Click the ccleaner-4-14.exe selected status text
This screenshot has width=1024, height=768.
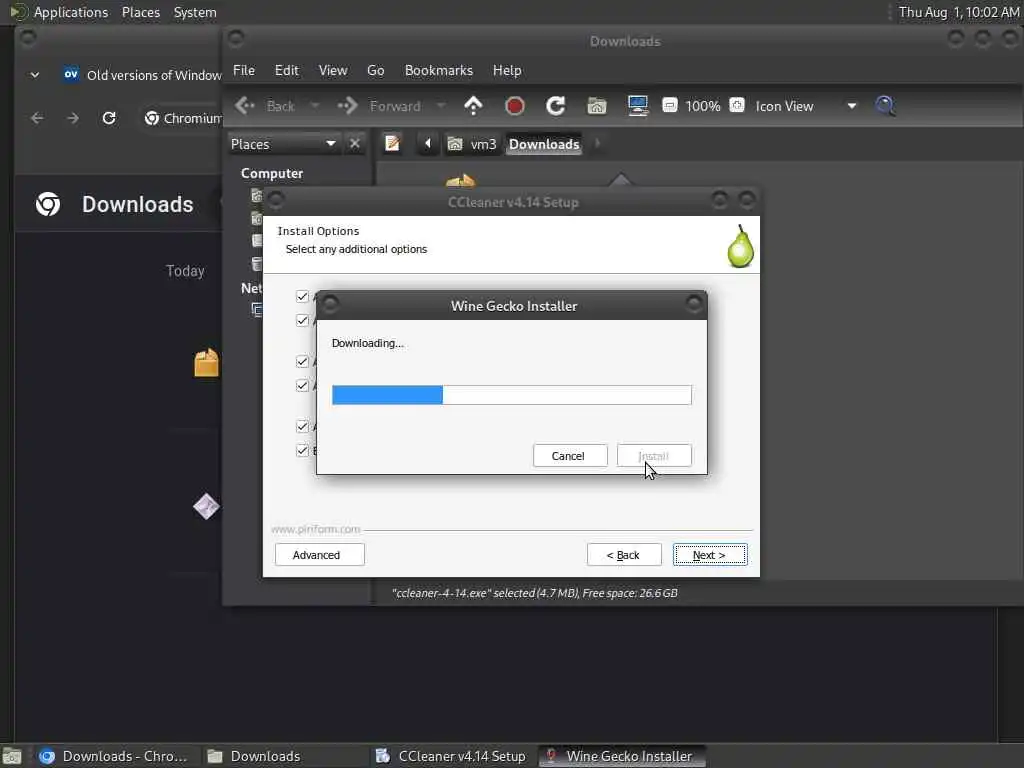click(534, 593)
